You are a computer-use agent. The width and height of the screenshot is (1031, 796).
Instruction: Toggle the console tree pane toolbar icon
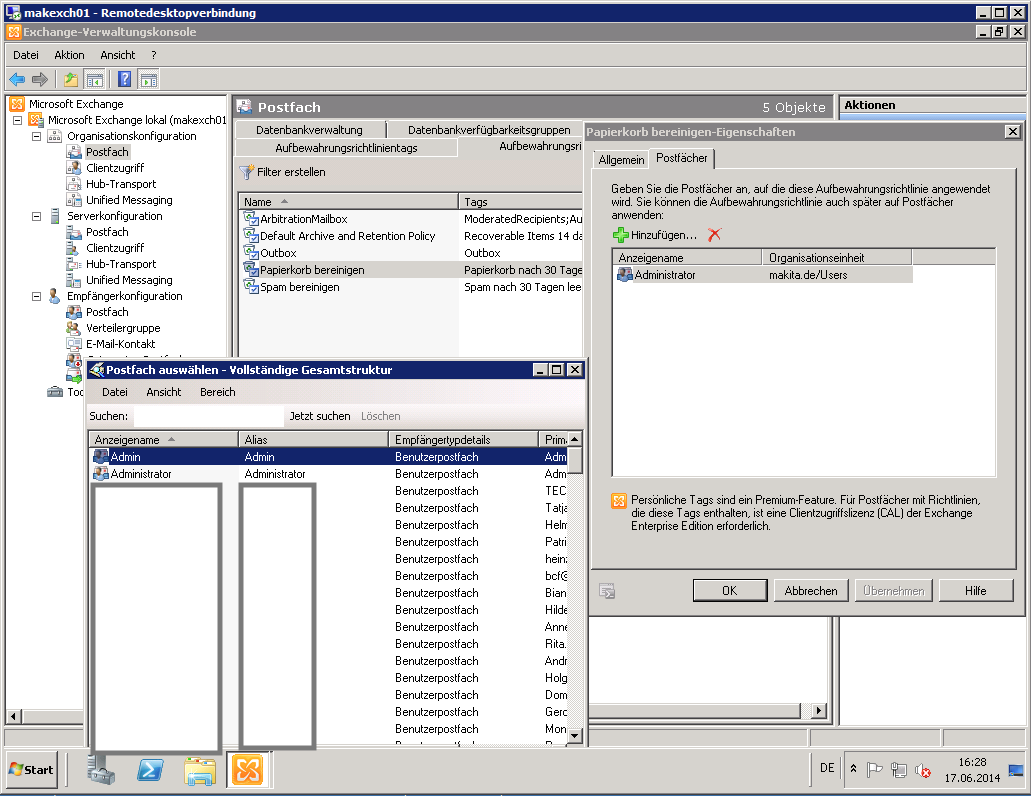(95, 80)
